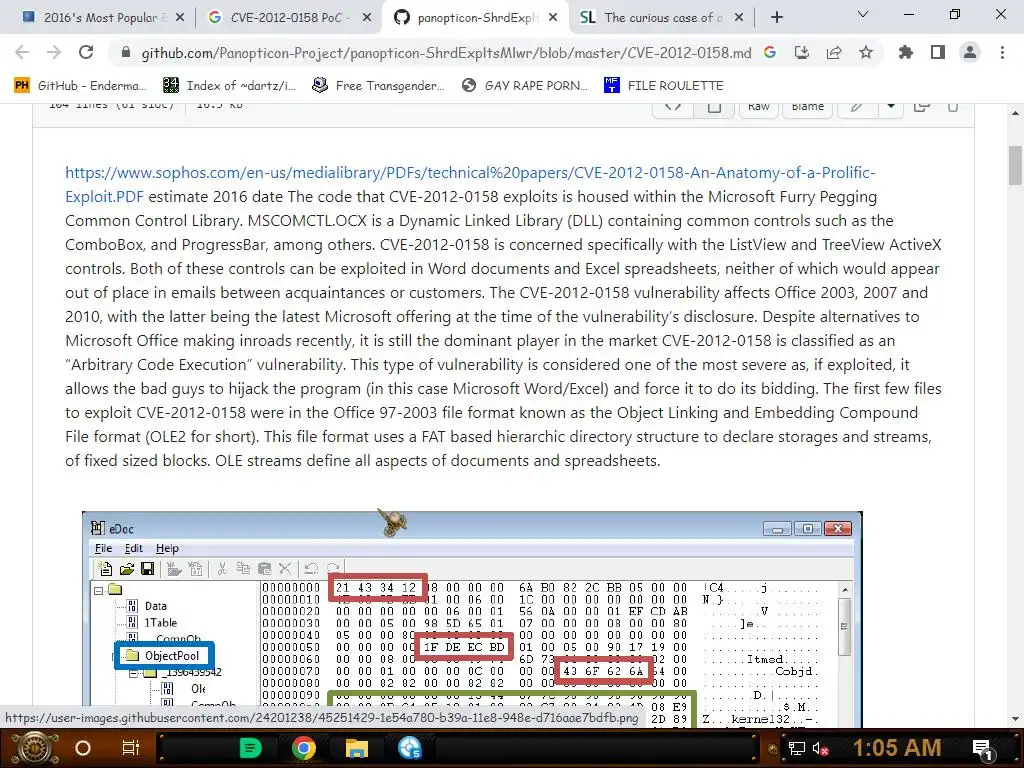Open the blue disc app on the taskbar

click(x=410, y=748)
